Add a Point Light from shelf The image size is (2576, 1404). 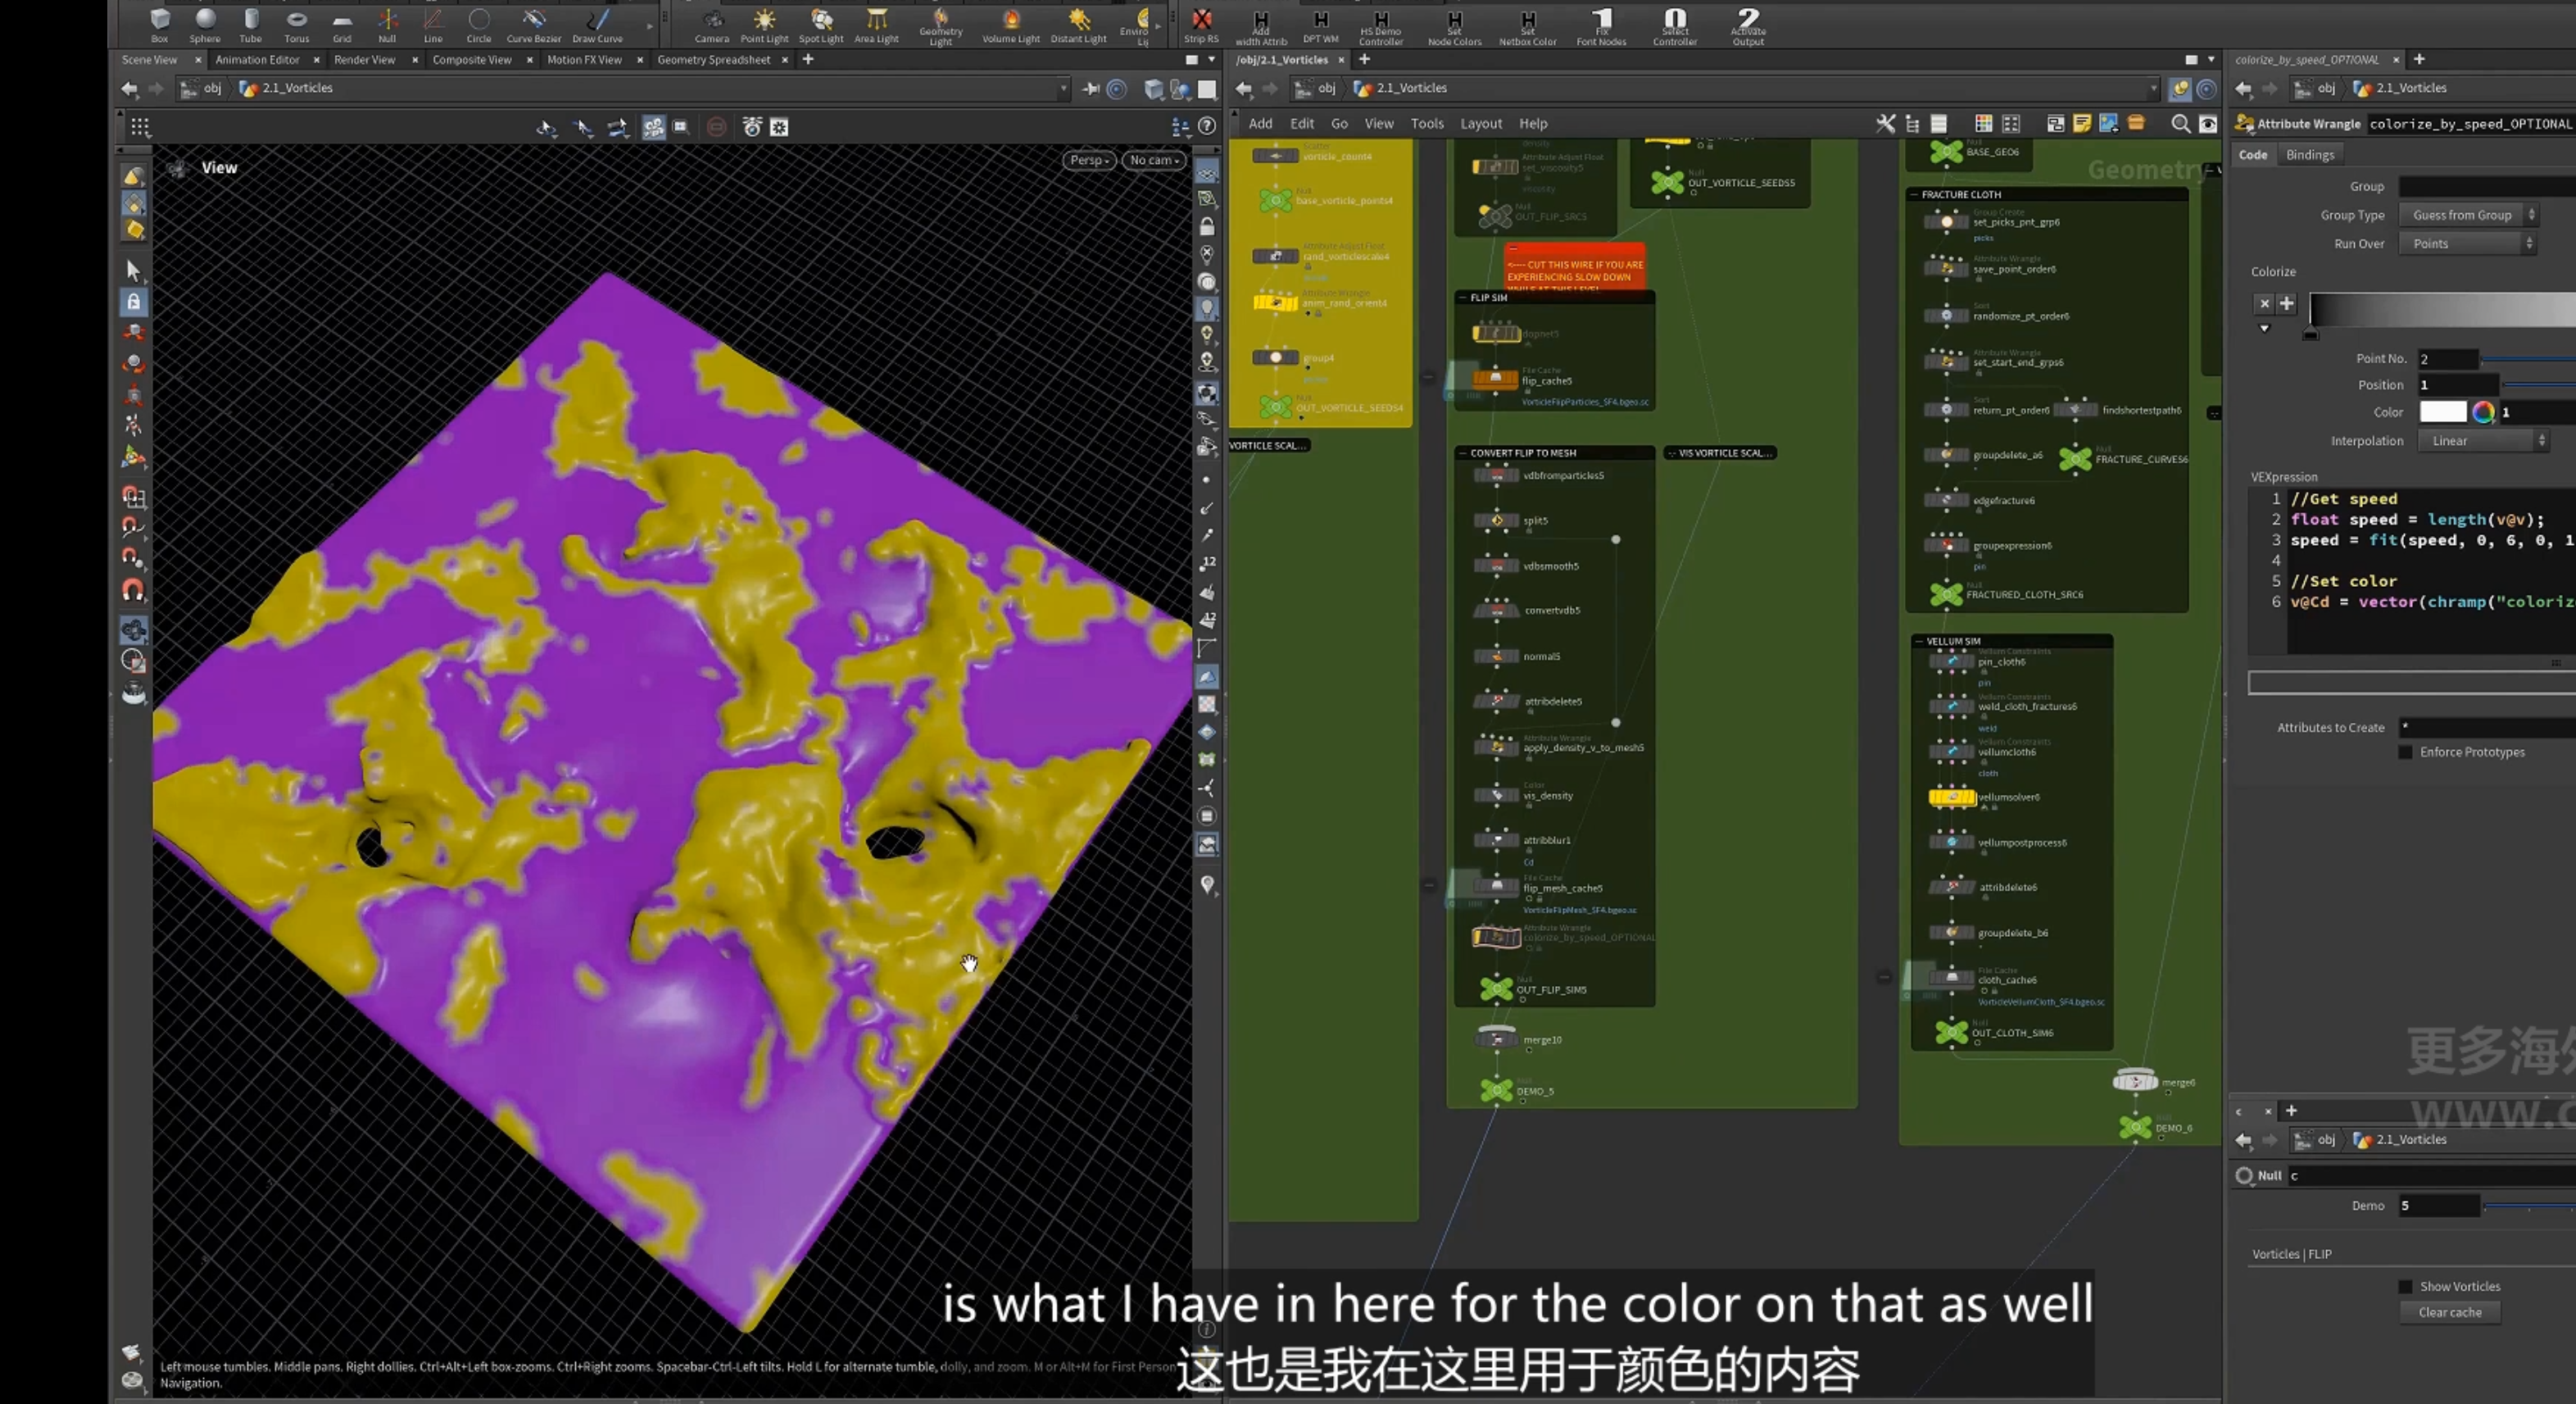[x=764, y=25]
